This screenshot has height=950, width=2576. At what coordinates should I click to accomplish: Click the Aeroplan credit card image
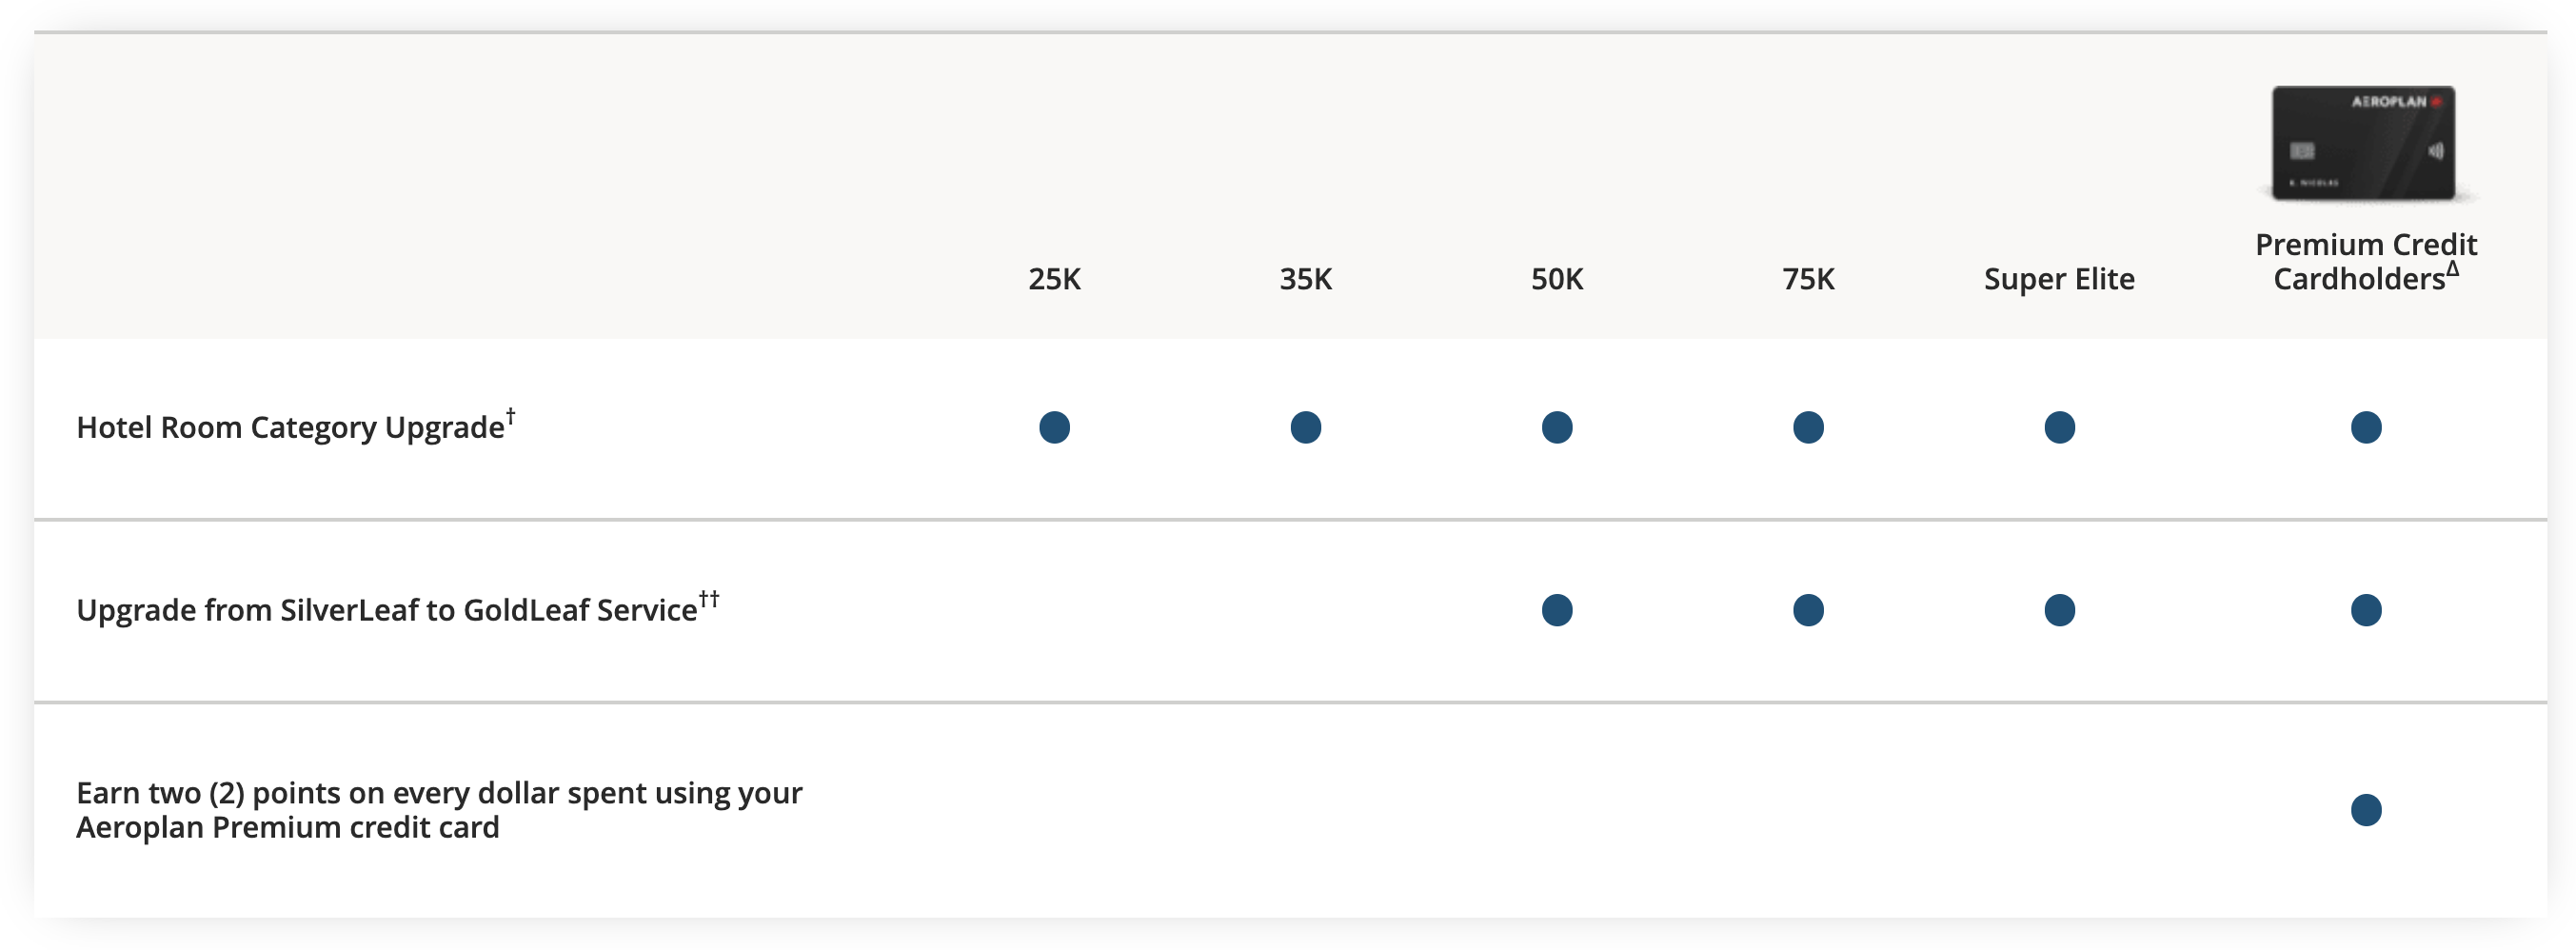point(2364,143)
